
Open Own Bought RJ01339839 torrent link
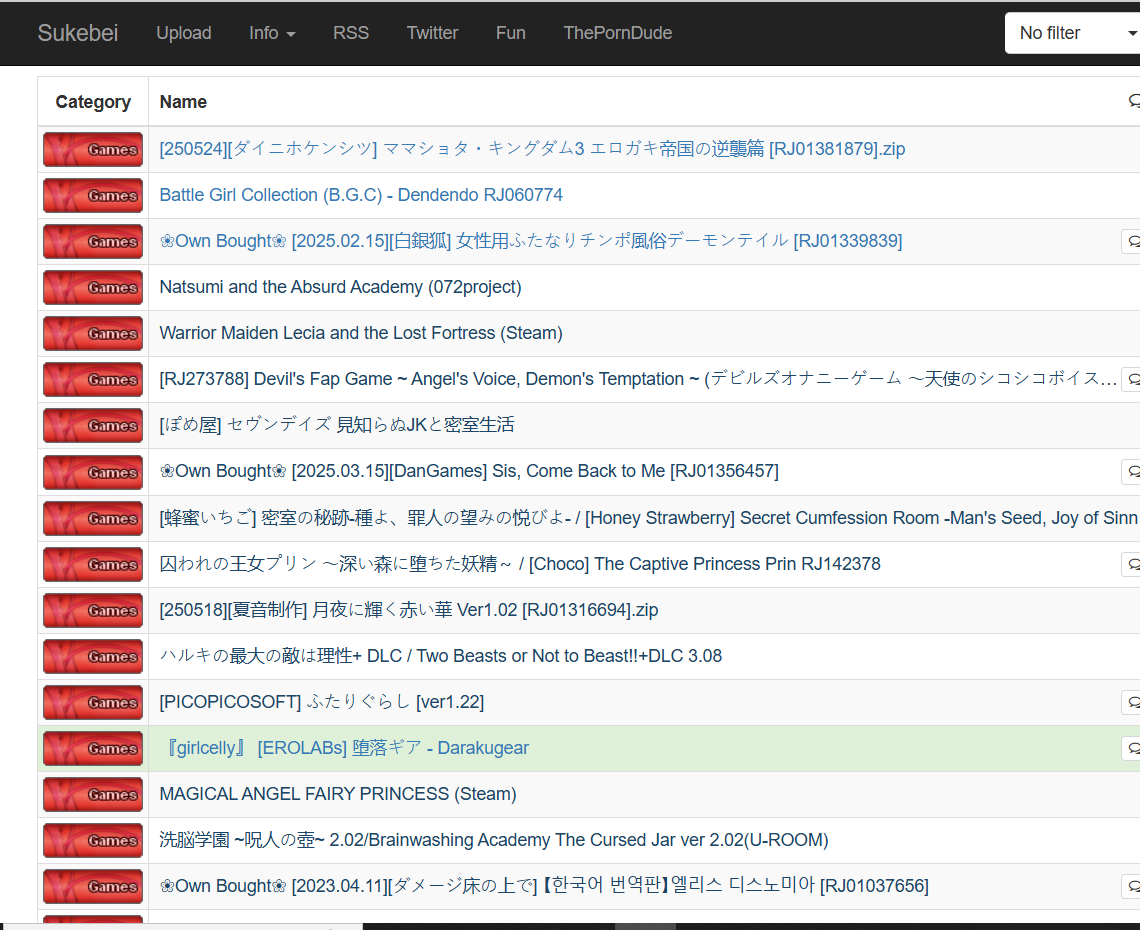click(531, 241)
